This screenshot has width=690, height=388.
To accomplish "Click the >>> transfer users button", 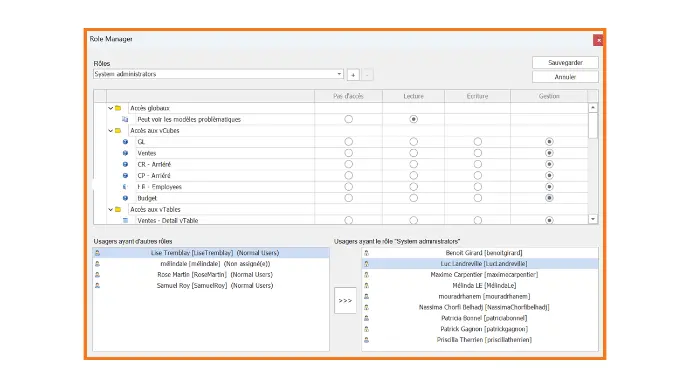I will pos(345,300).
